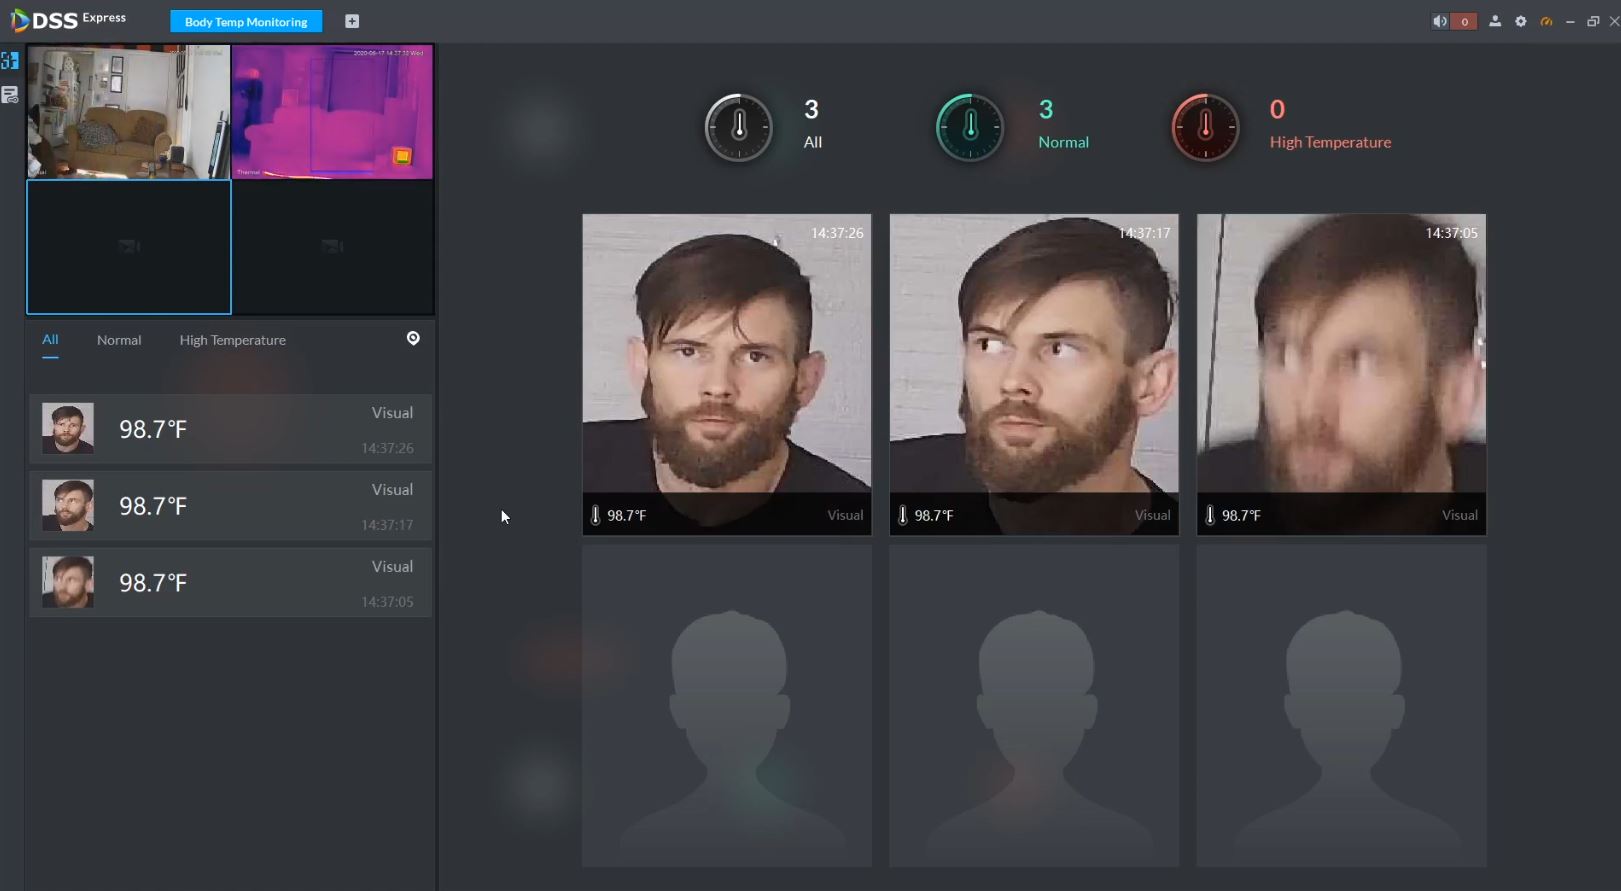Screen dimensions: 1621x891
Task: Click Visual label on 14:37:26 card
Action: (x=845, y=515)
